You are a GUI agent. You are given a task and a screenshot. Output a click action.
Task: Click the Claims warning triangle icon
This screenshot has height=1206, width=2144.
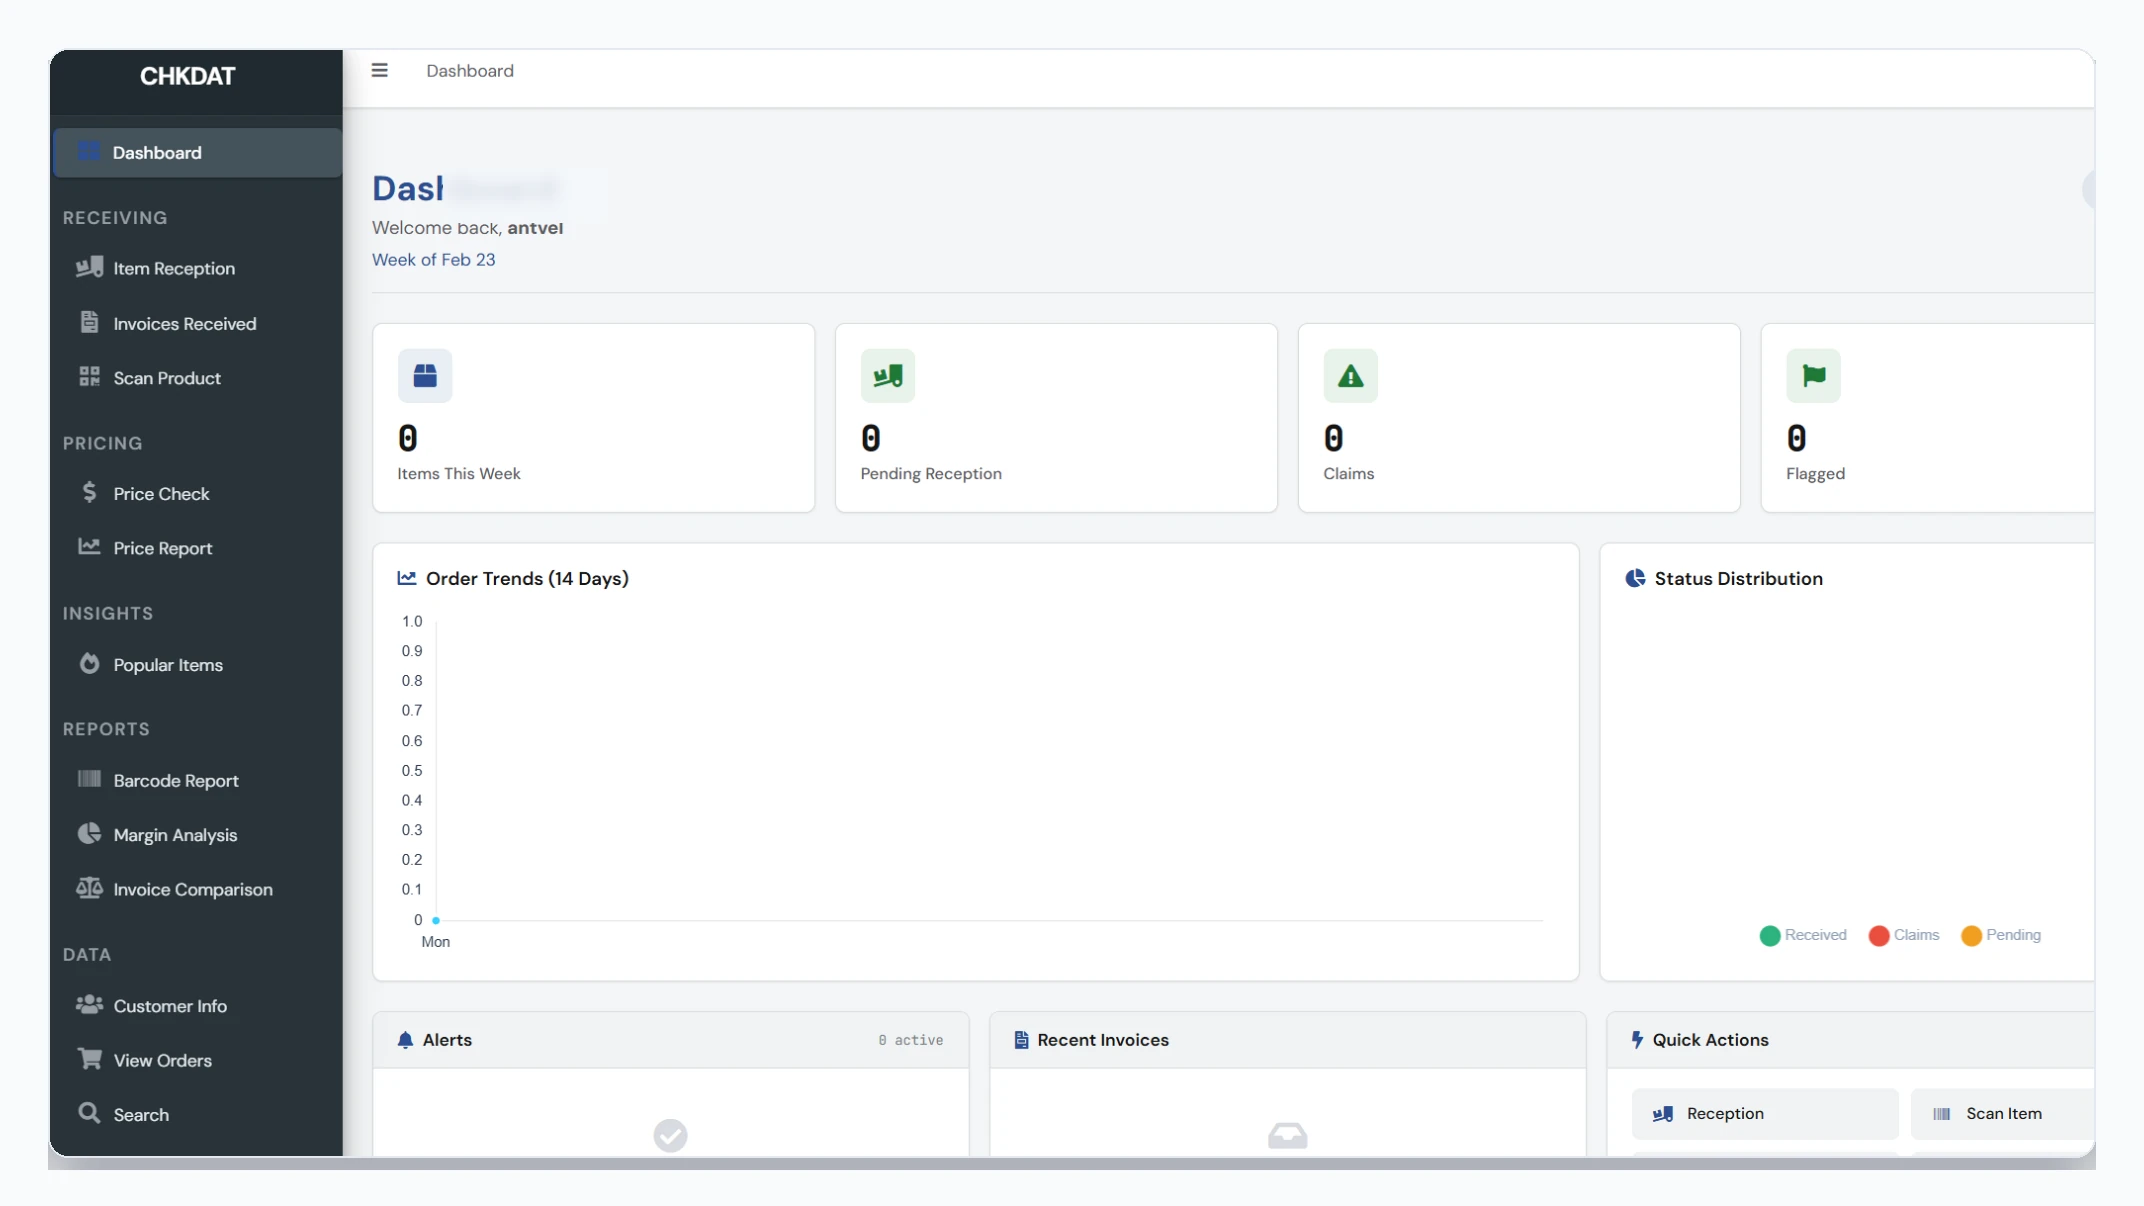point(1349,375)
